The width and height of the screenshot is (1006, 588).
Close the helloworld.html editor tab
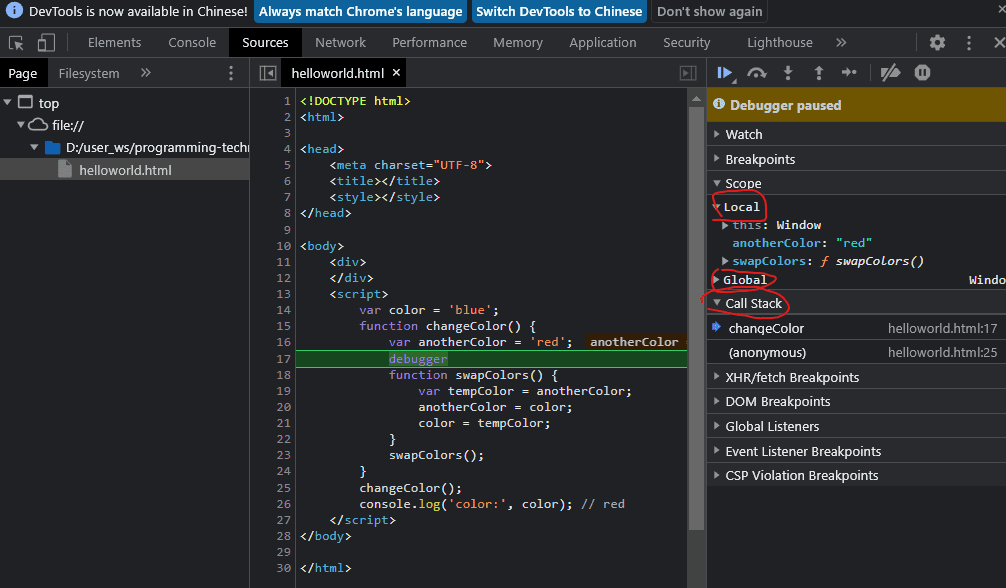[x=396, y=73]
